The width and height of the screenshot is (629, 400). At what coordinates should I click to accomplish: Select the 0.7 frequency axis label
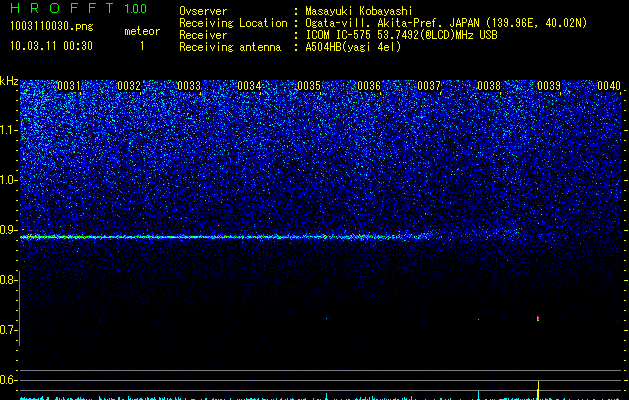pyautogui.click(x=8, y=330)
